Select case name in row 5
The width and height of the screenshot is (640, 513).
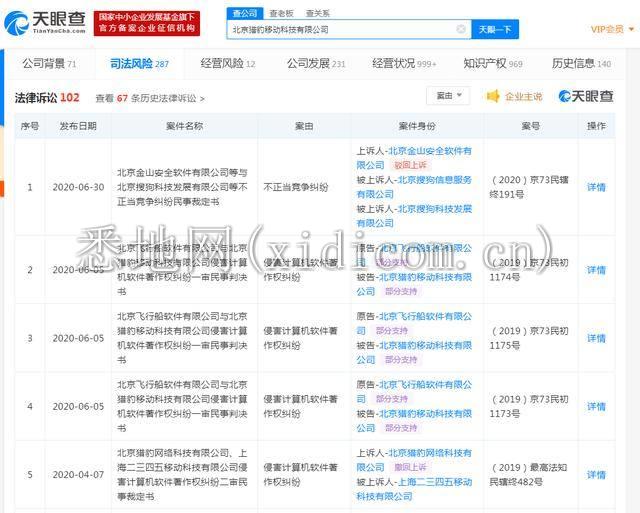182,475
